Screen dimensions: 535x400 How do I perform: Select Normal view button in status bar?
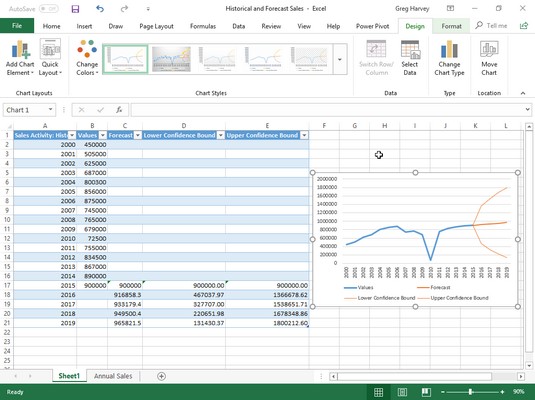[x=378, y=392]
